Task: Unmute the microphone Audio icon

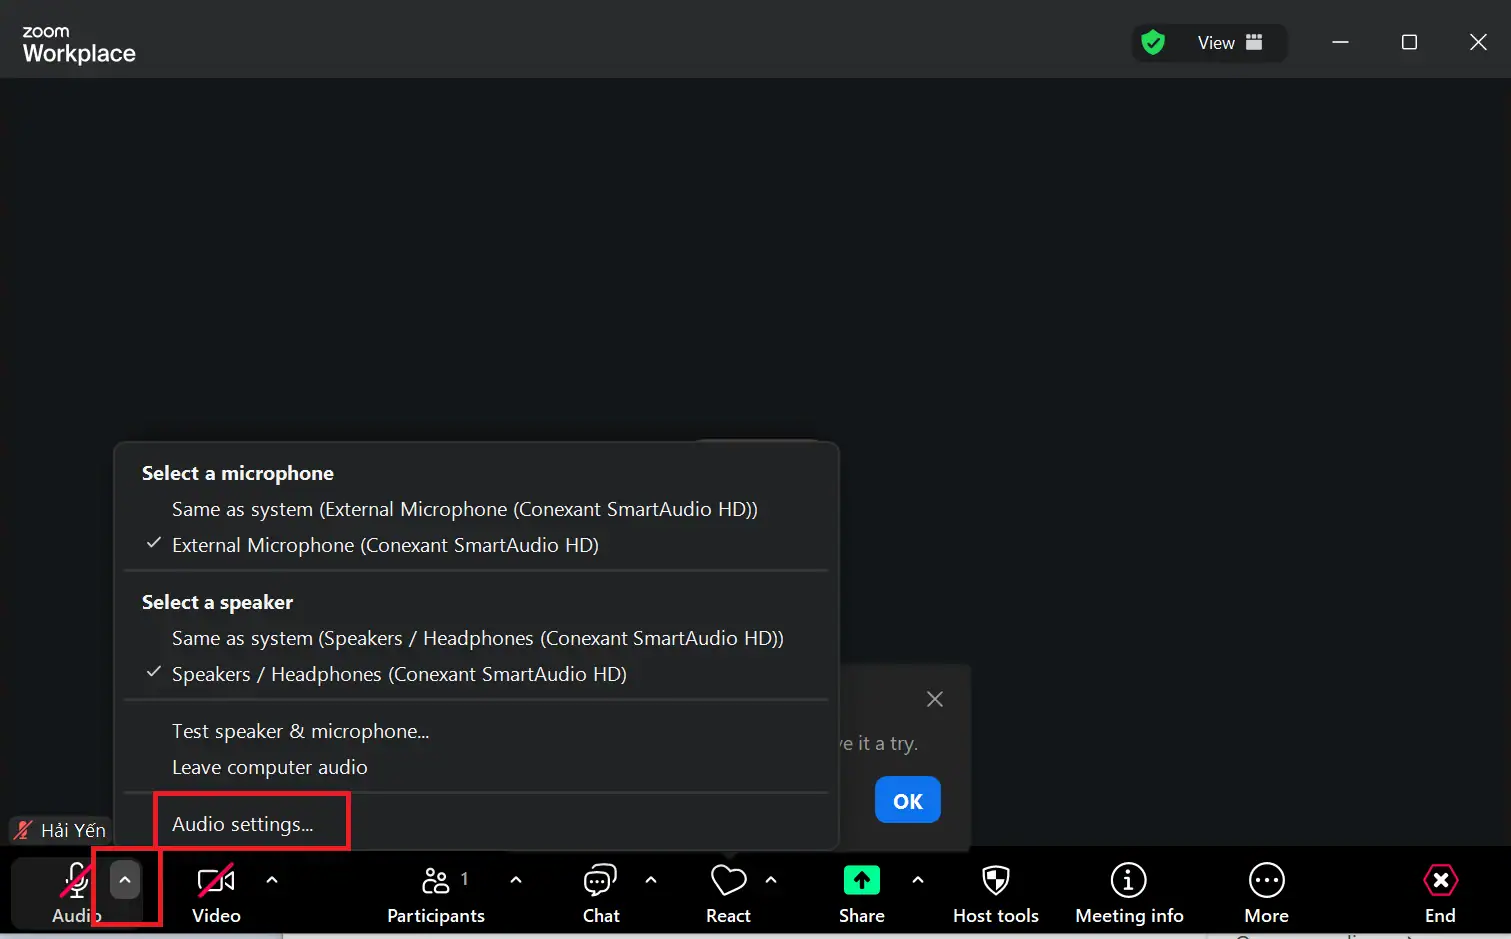Action: (75, 882)
